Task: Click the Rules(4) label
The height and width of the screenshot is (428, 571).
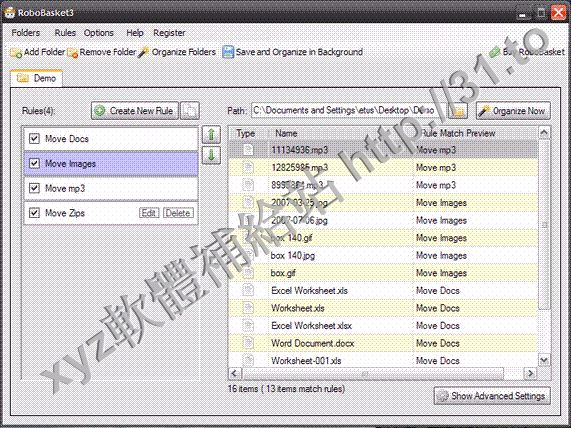Action: [x=38, y=111]
